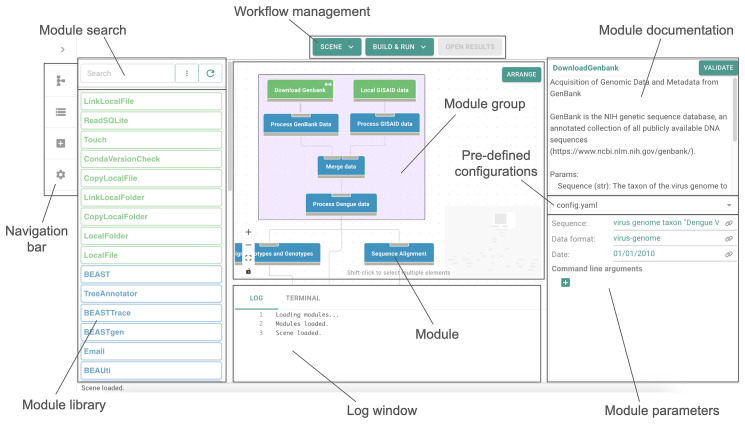Zoom in on the workflow canvas
This screenshot has width=745, height=424.
[248, 232]
